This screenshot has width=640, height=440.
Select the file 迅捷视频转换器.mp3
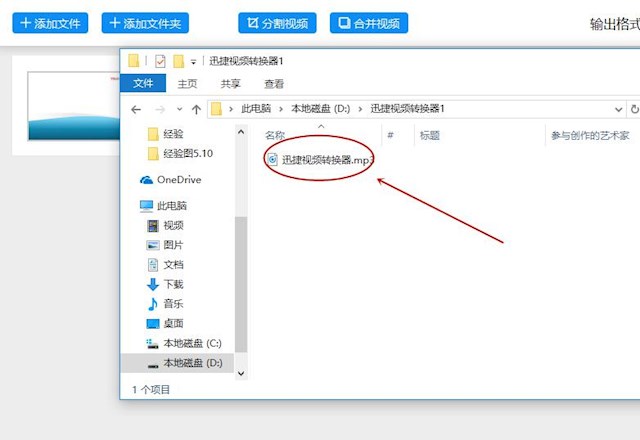point(320,160)
